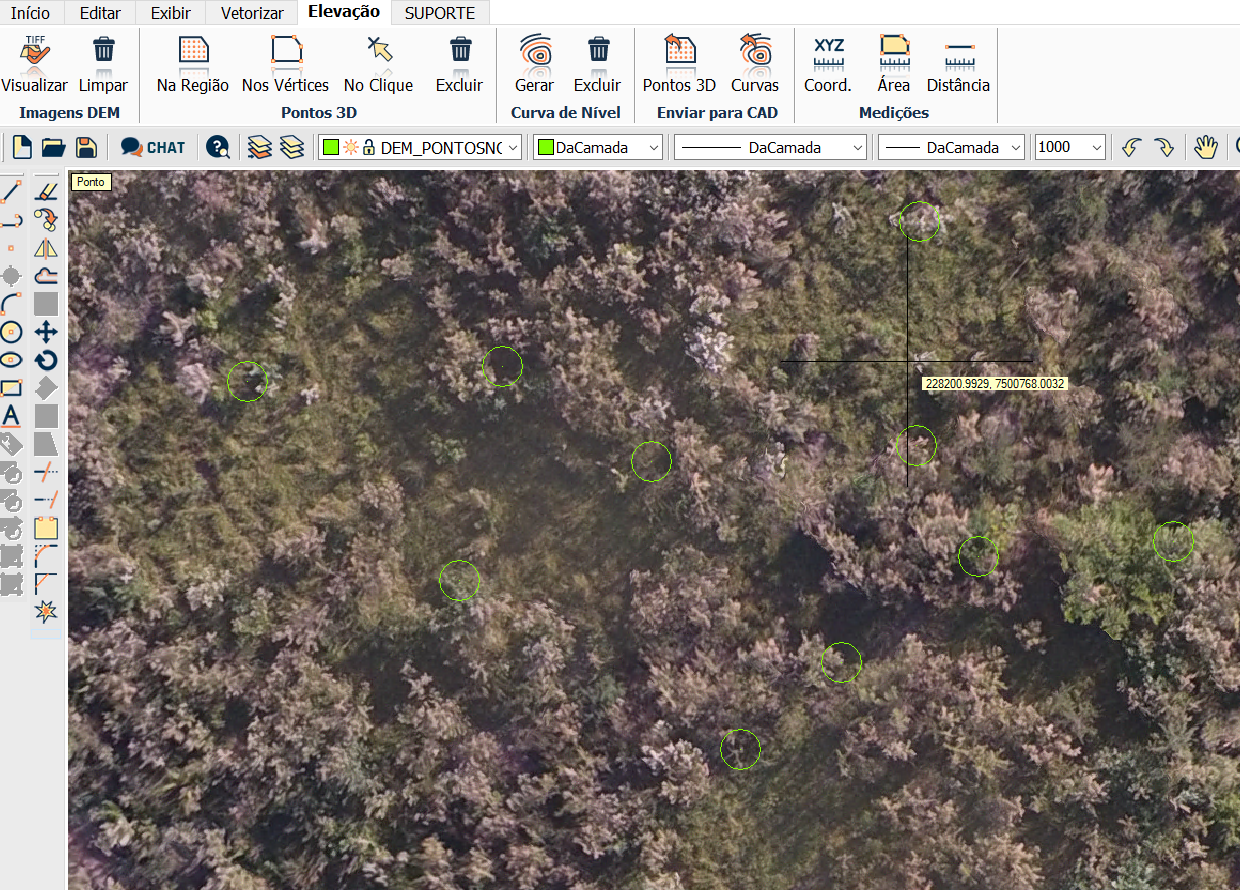This screenshot has width=1240, height=890.
Task: Select the Distância measurement tool
Action: click(957, 63)
